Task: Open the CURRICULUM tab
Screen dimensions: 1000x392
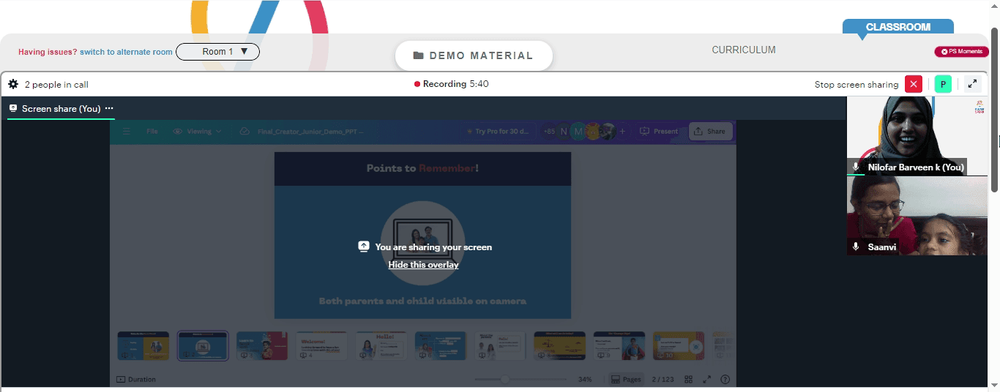Action: (x=744, y=50)
